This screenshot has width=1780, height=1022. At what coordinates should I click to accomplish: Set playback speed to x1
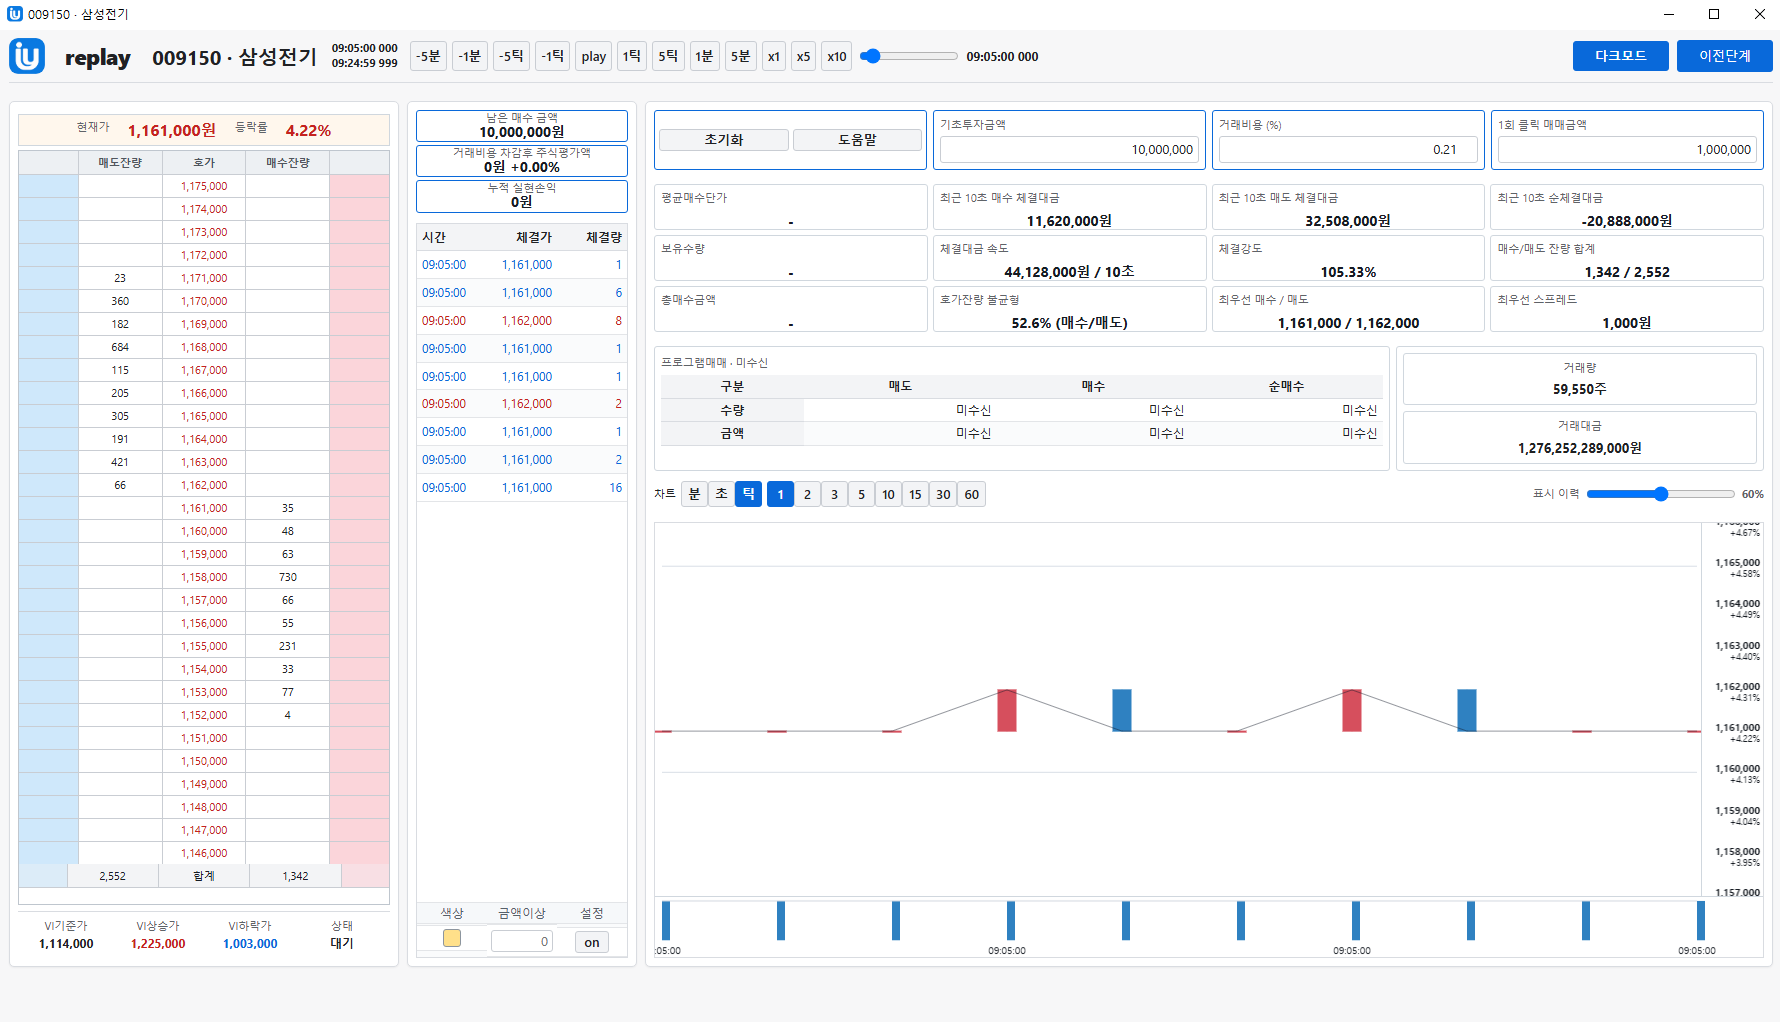click(x=774, y=56)
